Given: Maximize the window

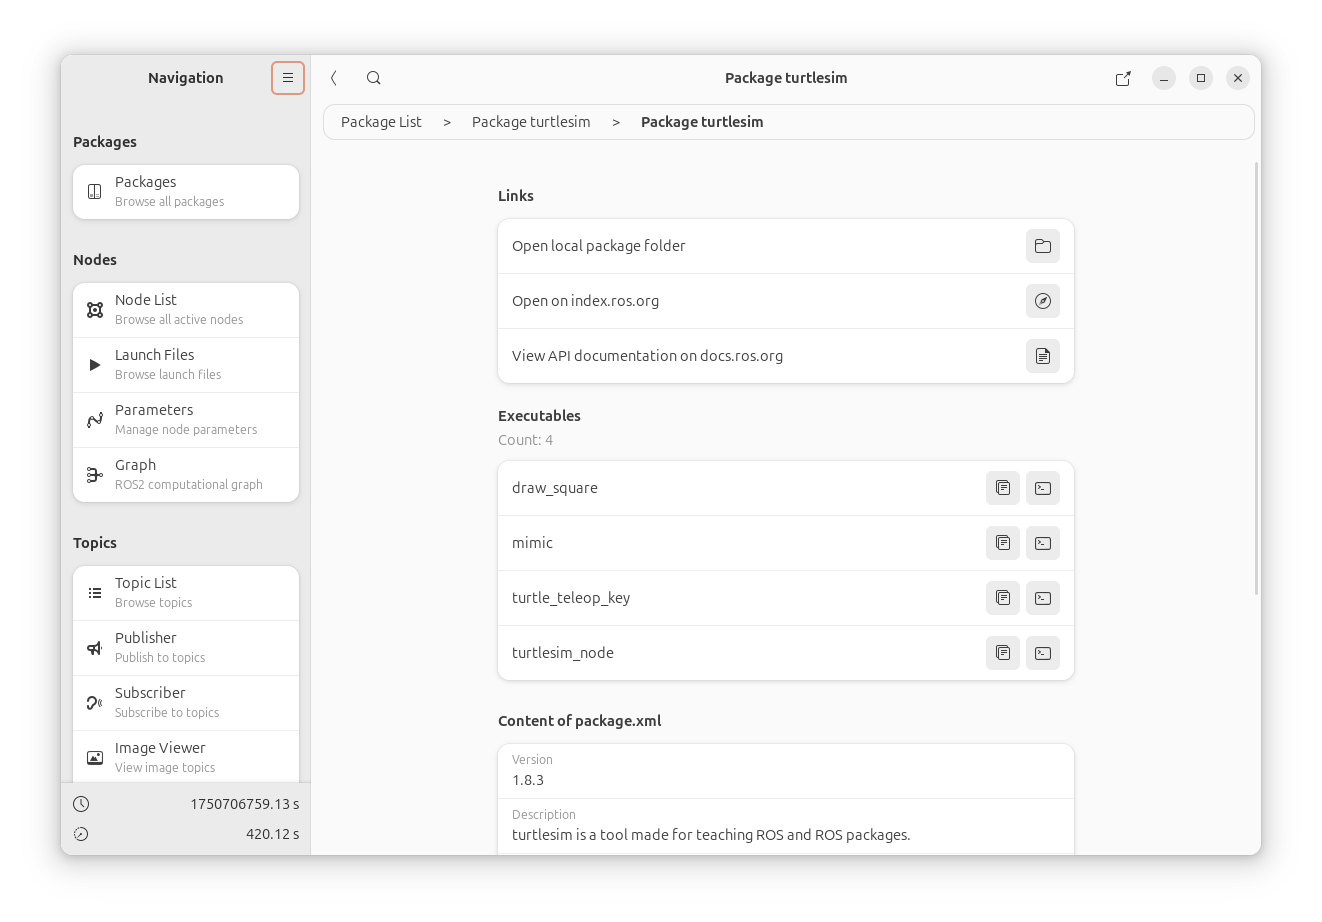Looking at the screenshot, I should [x=1201, y=78].
